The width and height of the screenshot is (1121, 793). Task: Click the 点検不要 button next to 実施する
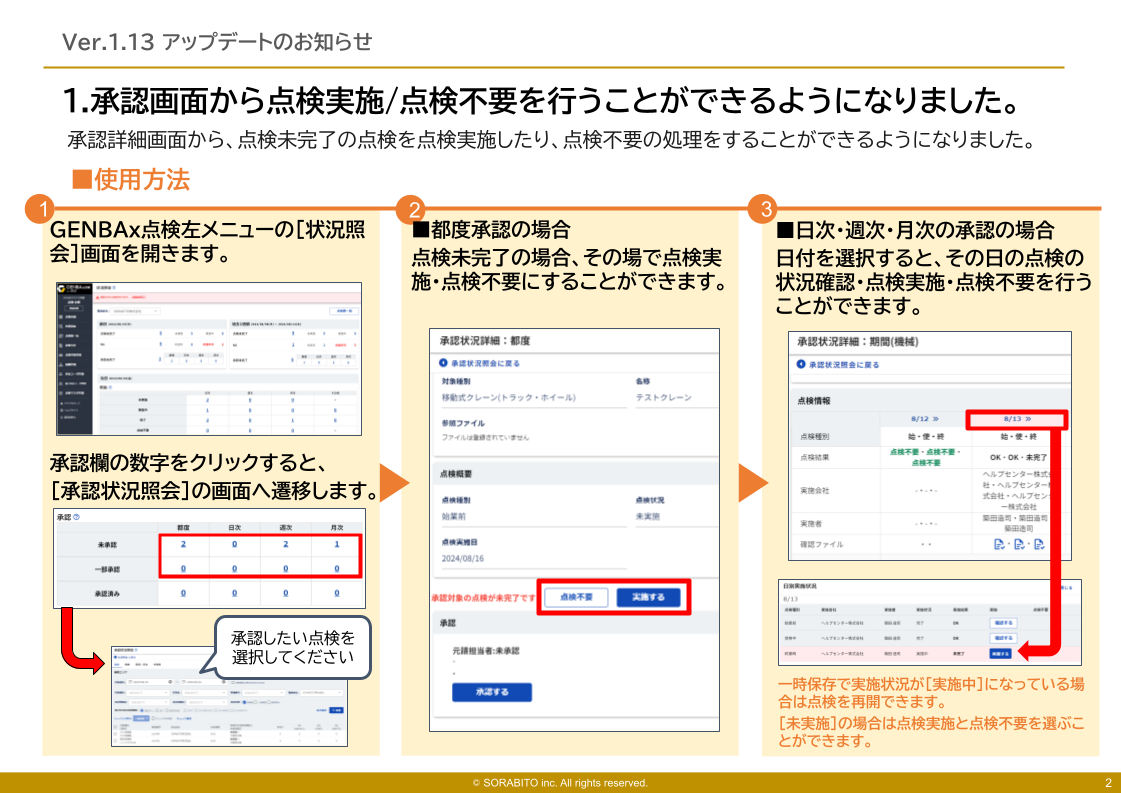[x=577, y=597]
